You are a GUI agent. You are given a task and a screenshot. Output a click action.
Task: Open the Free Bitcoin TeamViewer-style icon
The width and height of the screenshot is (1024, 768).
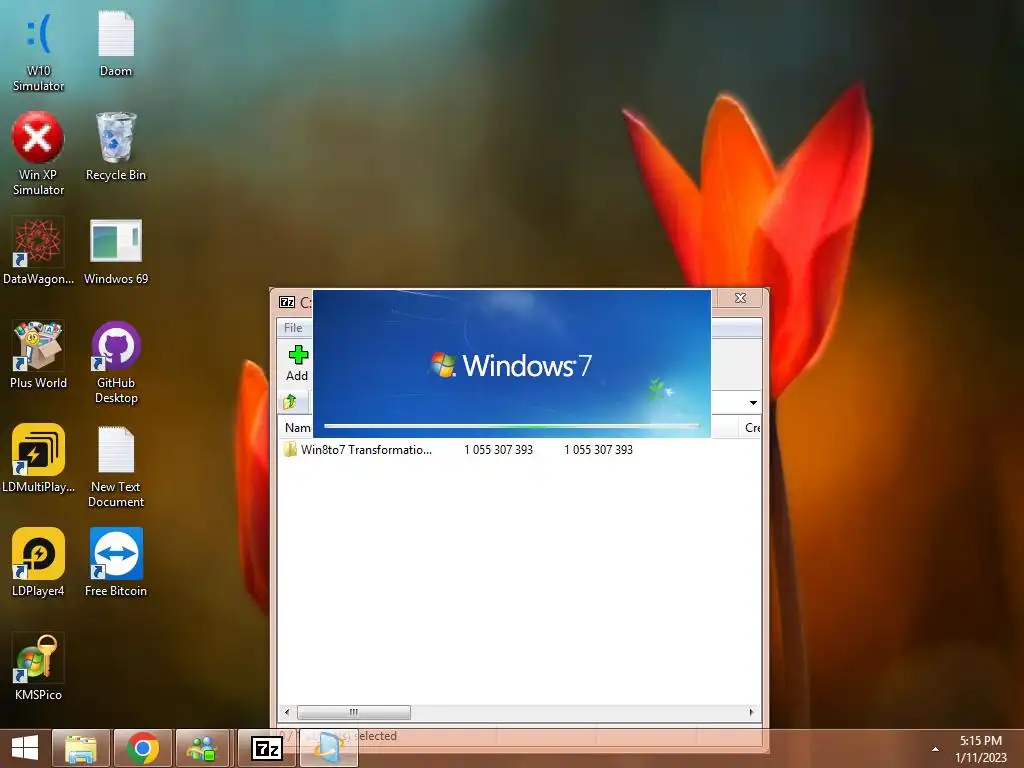point(116,562)
